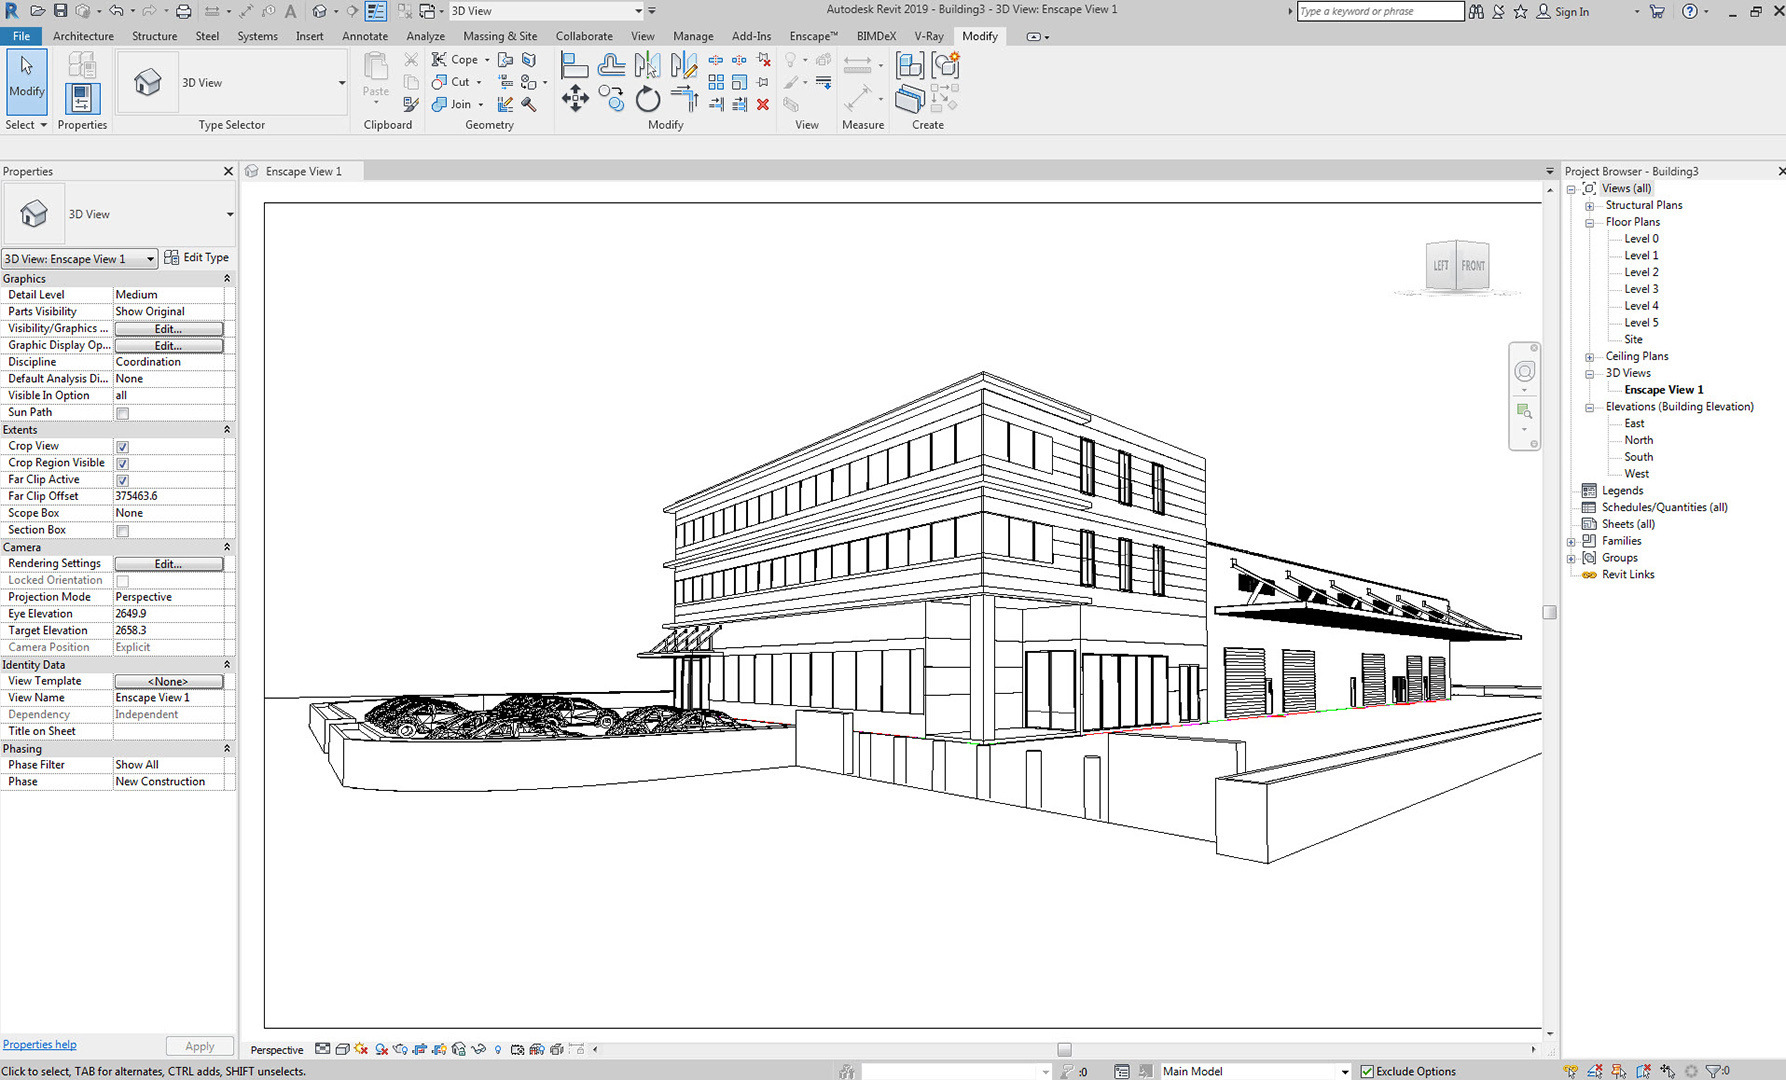Screen dimensions: 1786x1080
Task: Expand the Families tree node
Action: (x=1571, y=541)
